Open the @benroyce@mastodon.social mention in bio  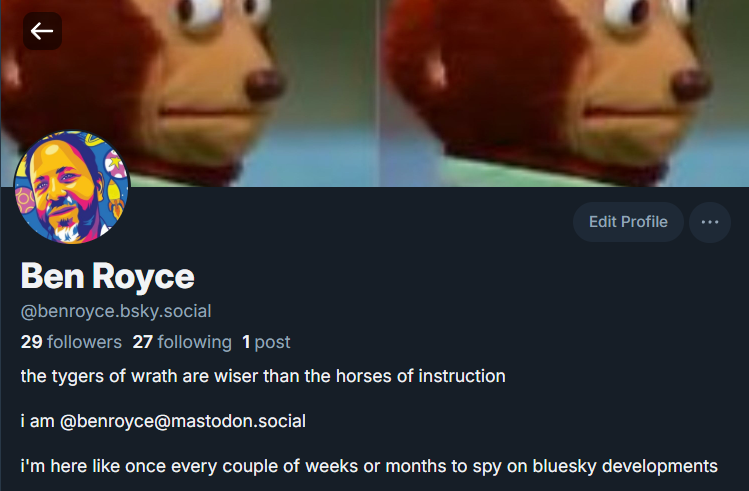tap(183, 421)
